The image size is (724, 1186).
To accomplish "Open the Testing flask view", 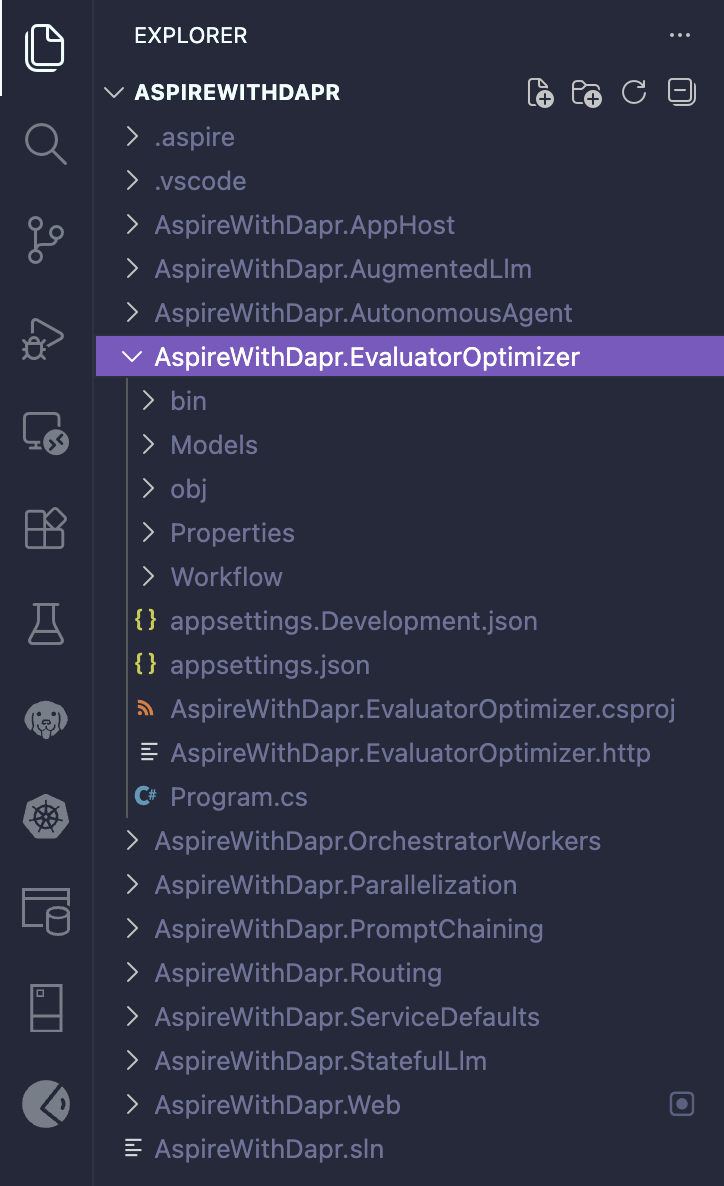I will tap(45, 624).
